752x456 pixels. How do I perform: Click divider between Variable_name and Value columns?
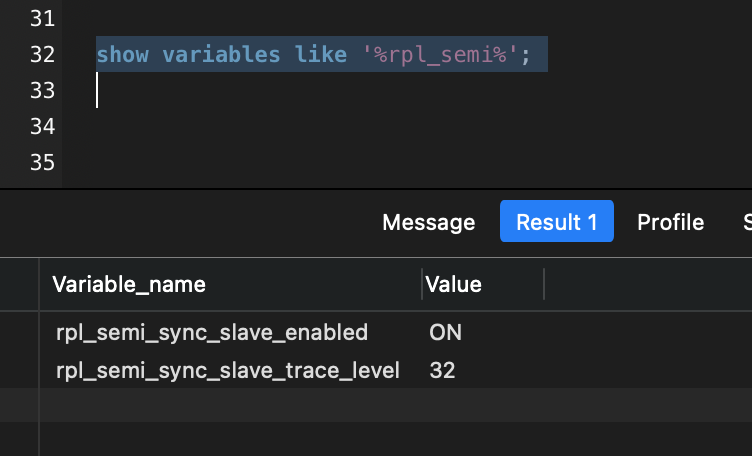click(422, 285)
